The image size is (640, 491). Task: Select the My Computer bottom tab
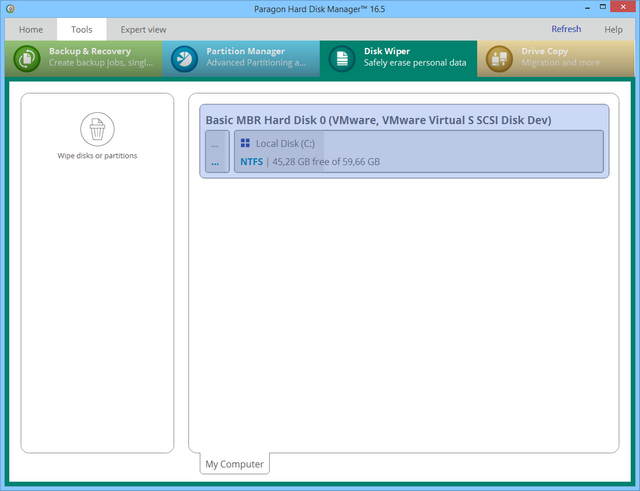pyautogui.click(x=234, y=464)
